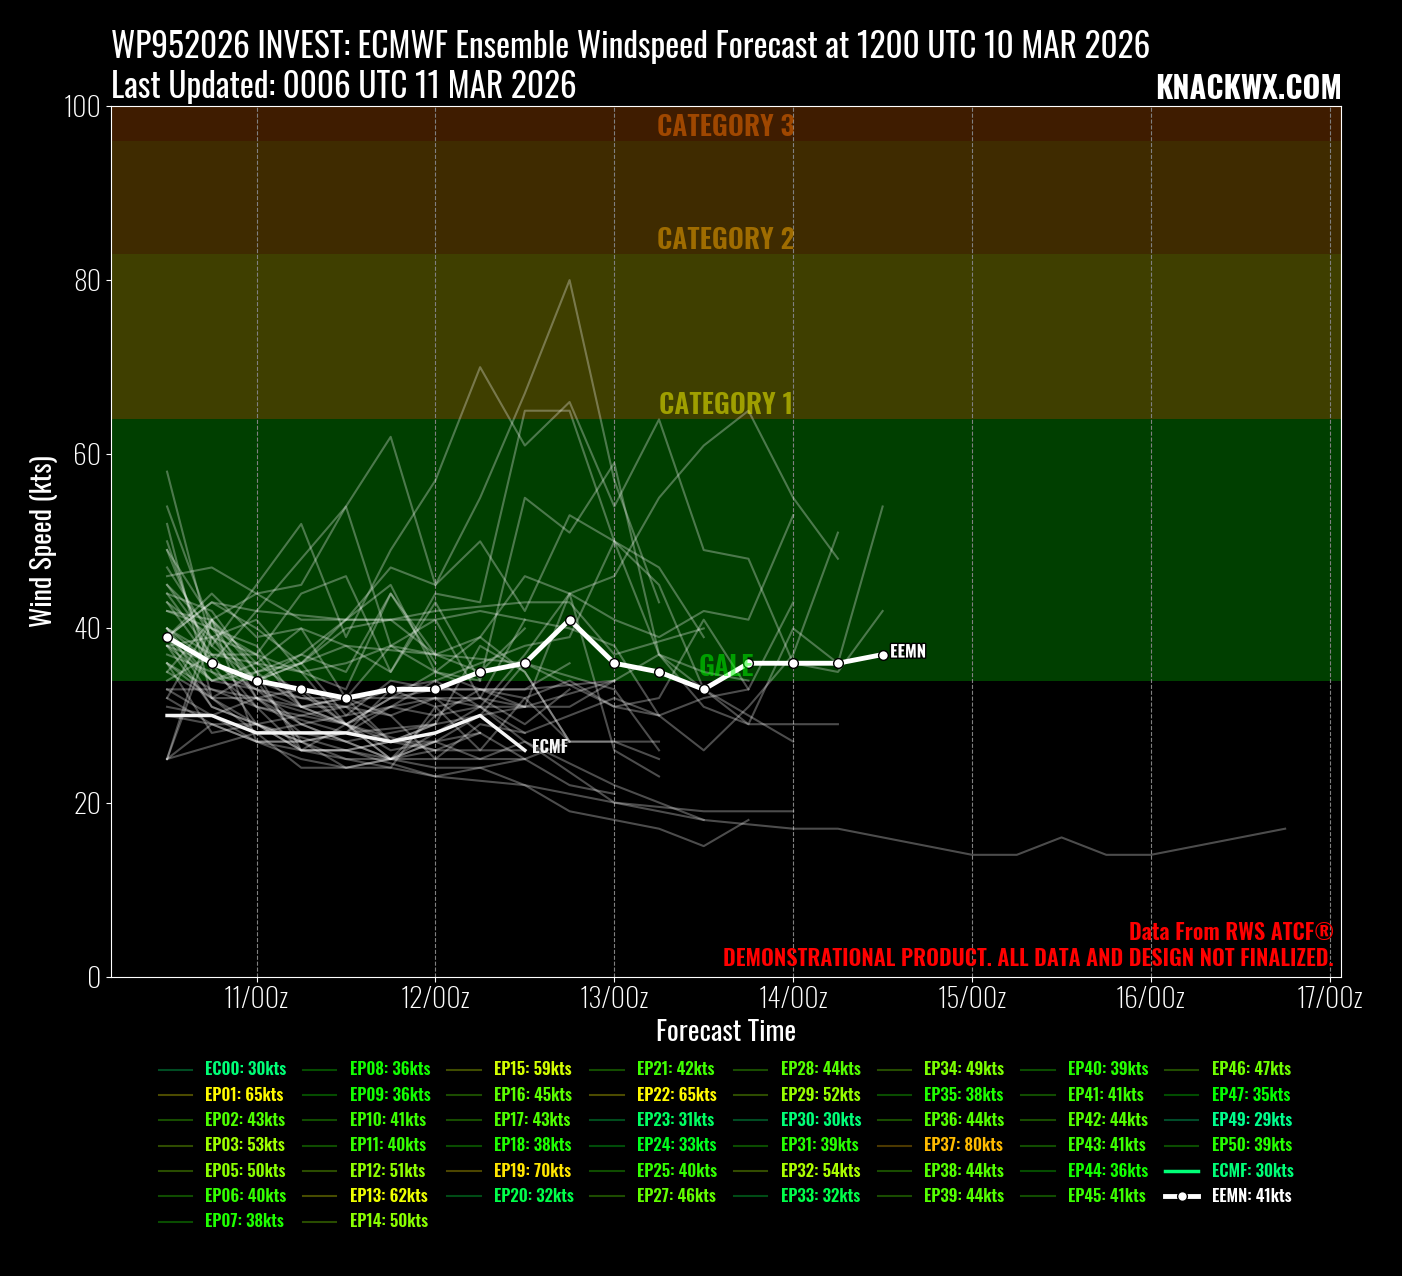Click the bright green ECMF legend line swatch

click(x=1182, y=1171)
